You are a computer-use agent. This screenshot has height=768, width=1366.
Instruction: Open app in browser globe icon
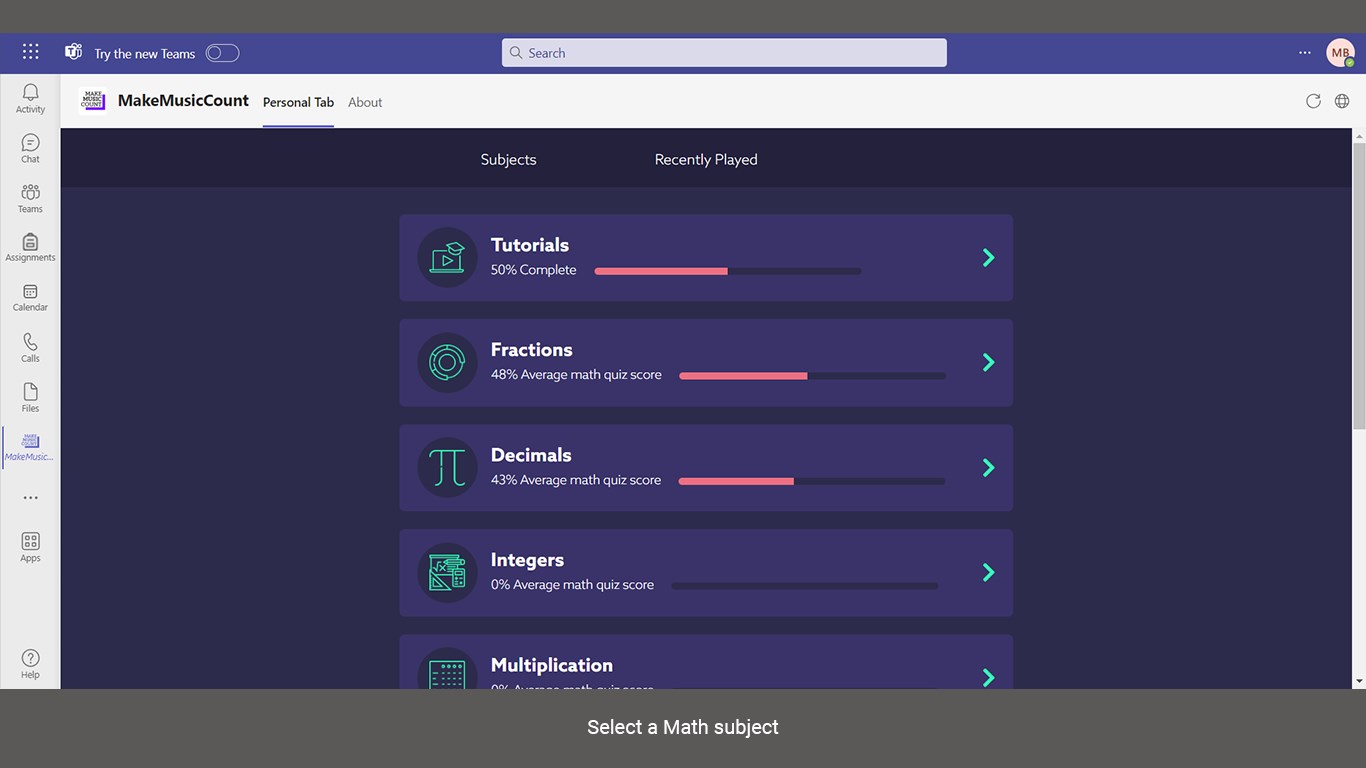(1342, 101)
